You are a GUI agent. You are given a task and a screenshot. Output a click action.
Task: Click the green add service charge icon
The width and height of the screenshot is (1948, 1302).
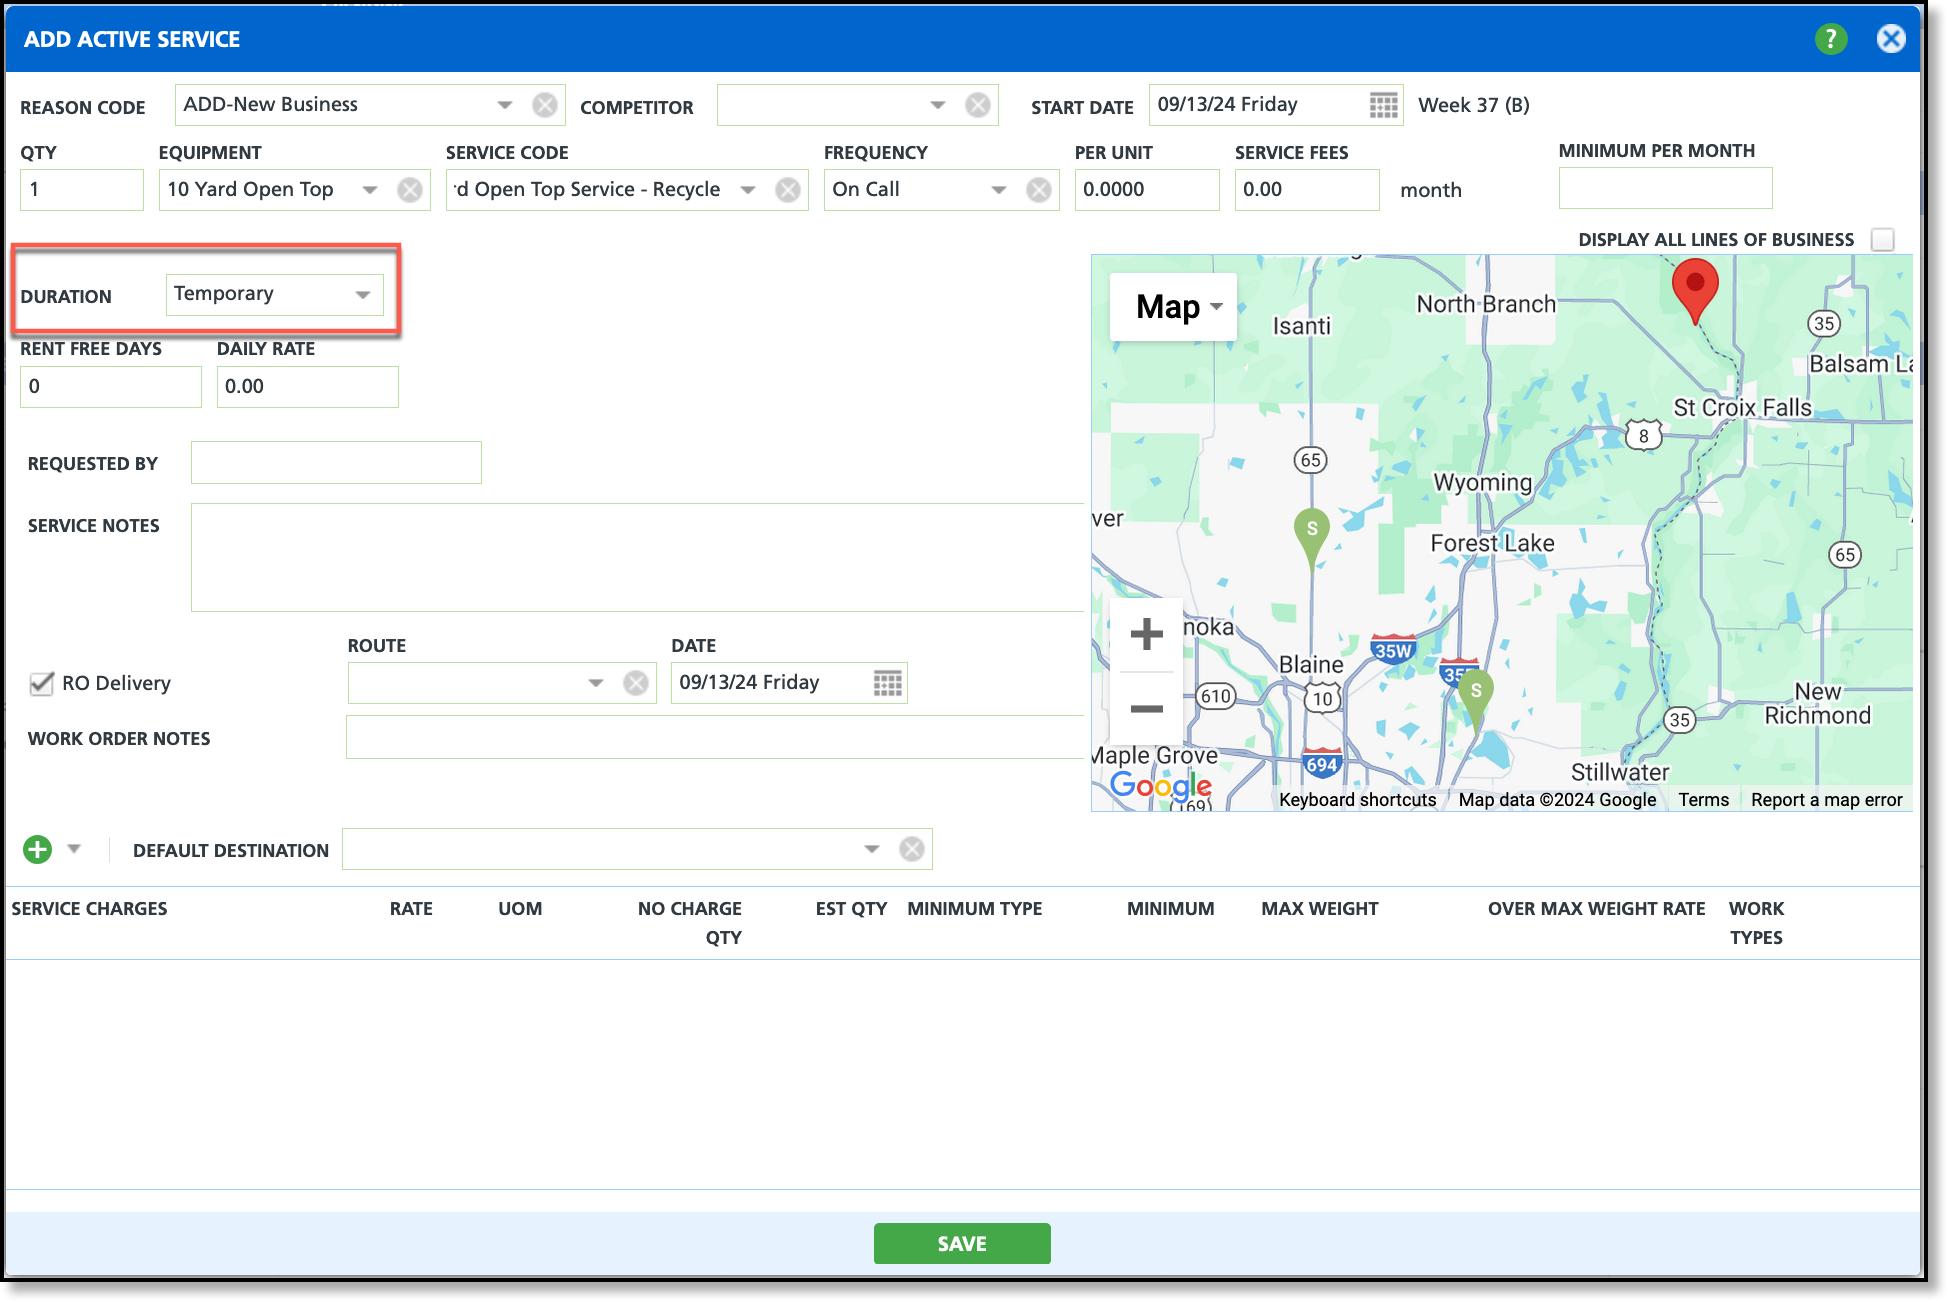pyautogui.click(x=37, y=850)
